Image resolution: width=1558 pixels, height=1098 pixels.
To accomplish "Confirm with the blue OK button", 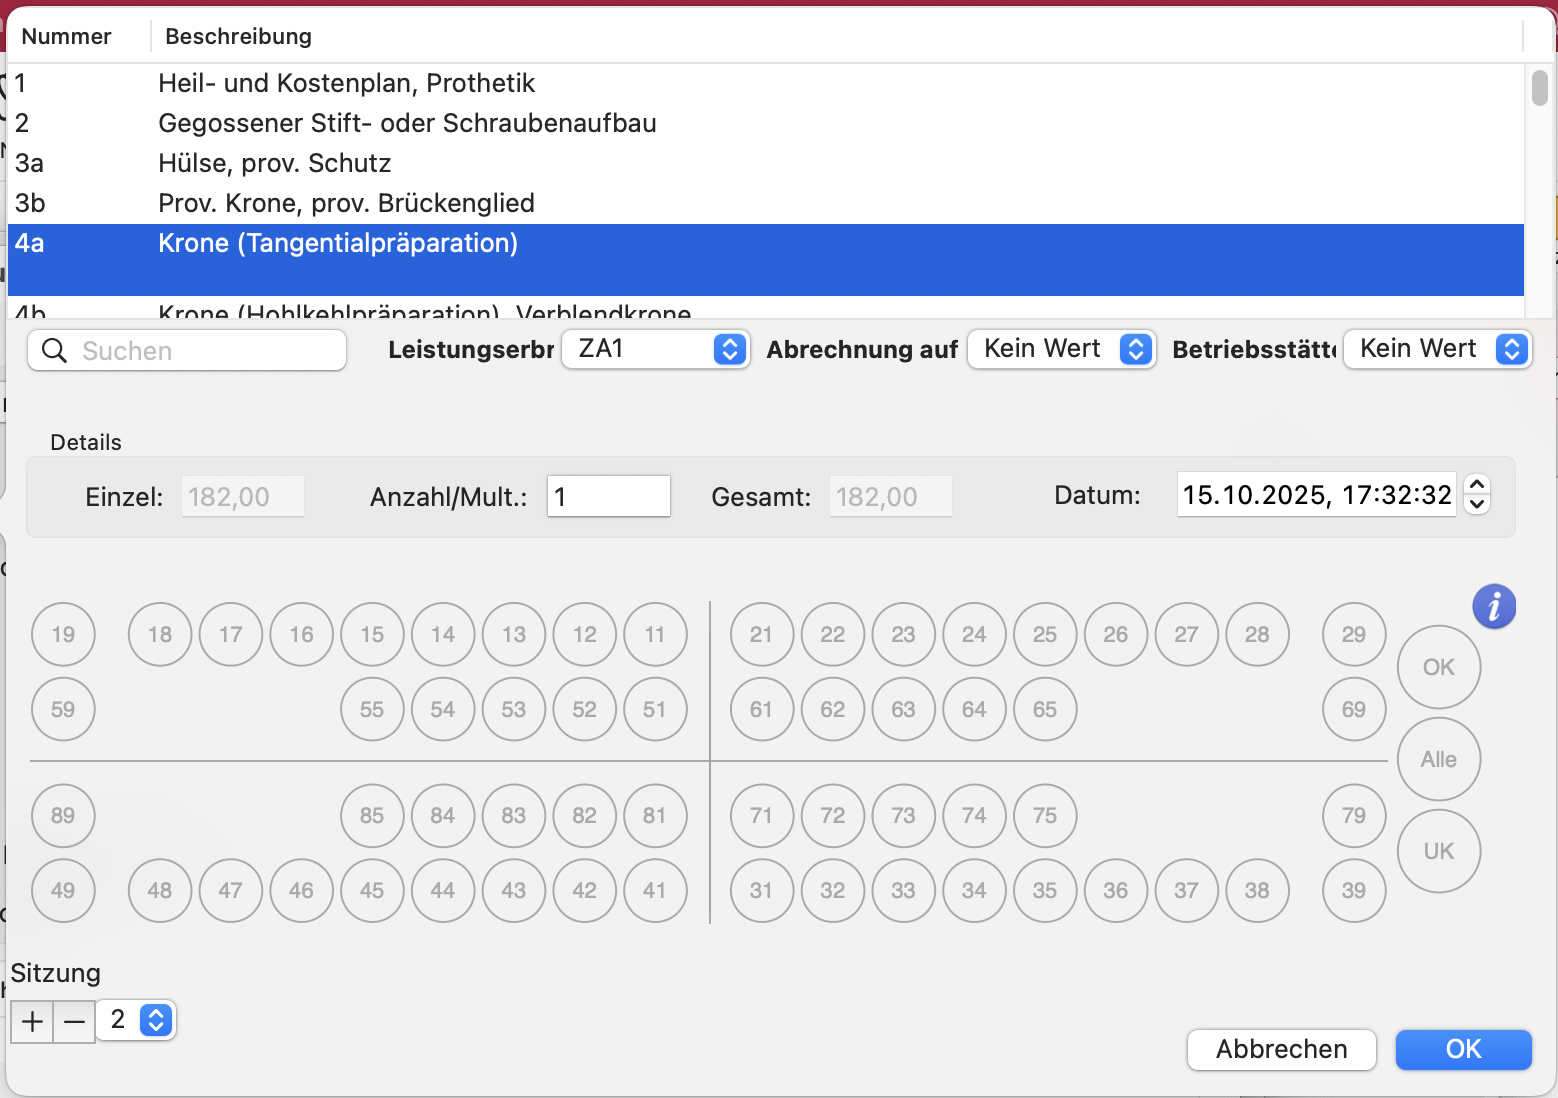I will tap(1463, 1049).
